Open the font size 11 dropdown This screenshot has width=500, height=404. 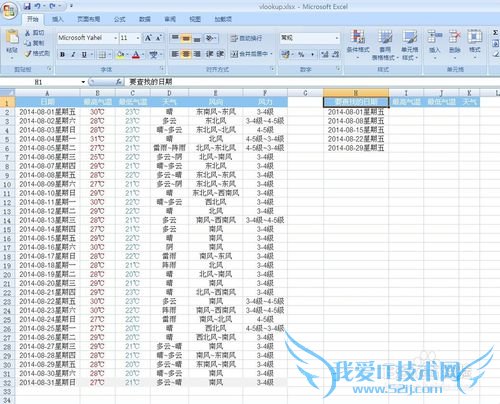(138, 38)
